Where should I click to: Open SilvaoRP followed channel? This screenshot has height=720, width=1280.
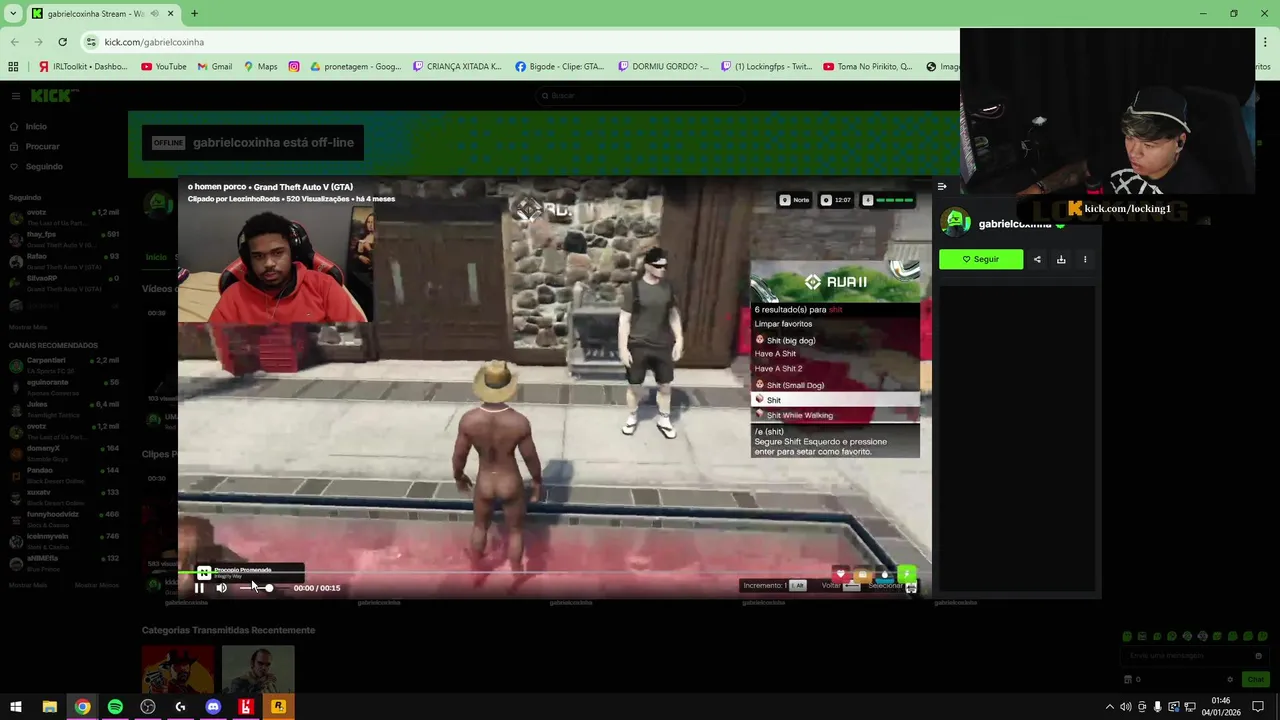pyautogui.click(x=64, y=283)
